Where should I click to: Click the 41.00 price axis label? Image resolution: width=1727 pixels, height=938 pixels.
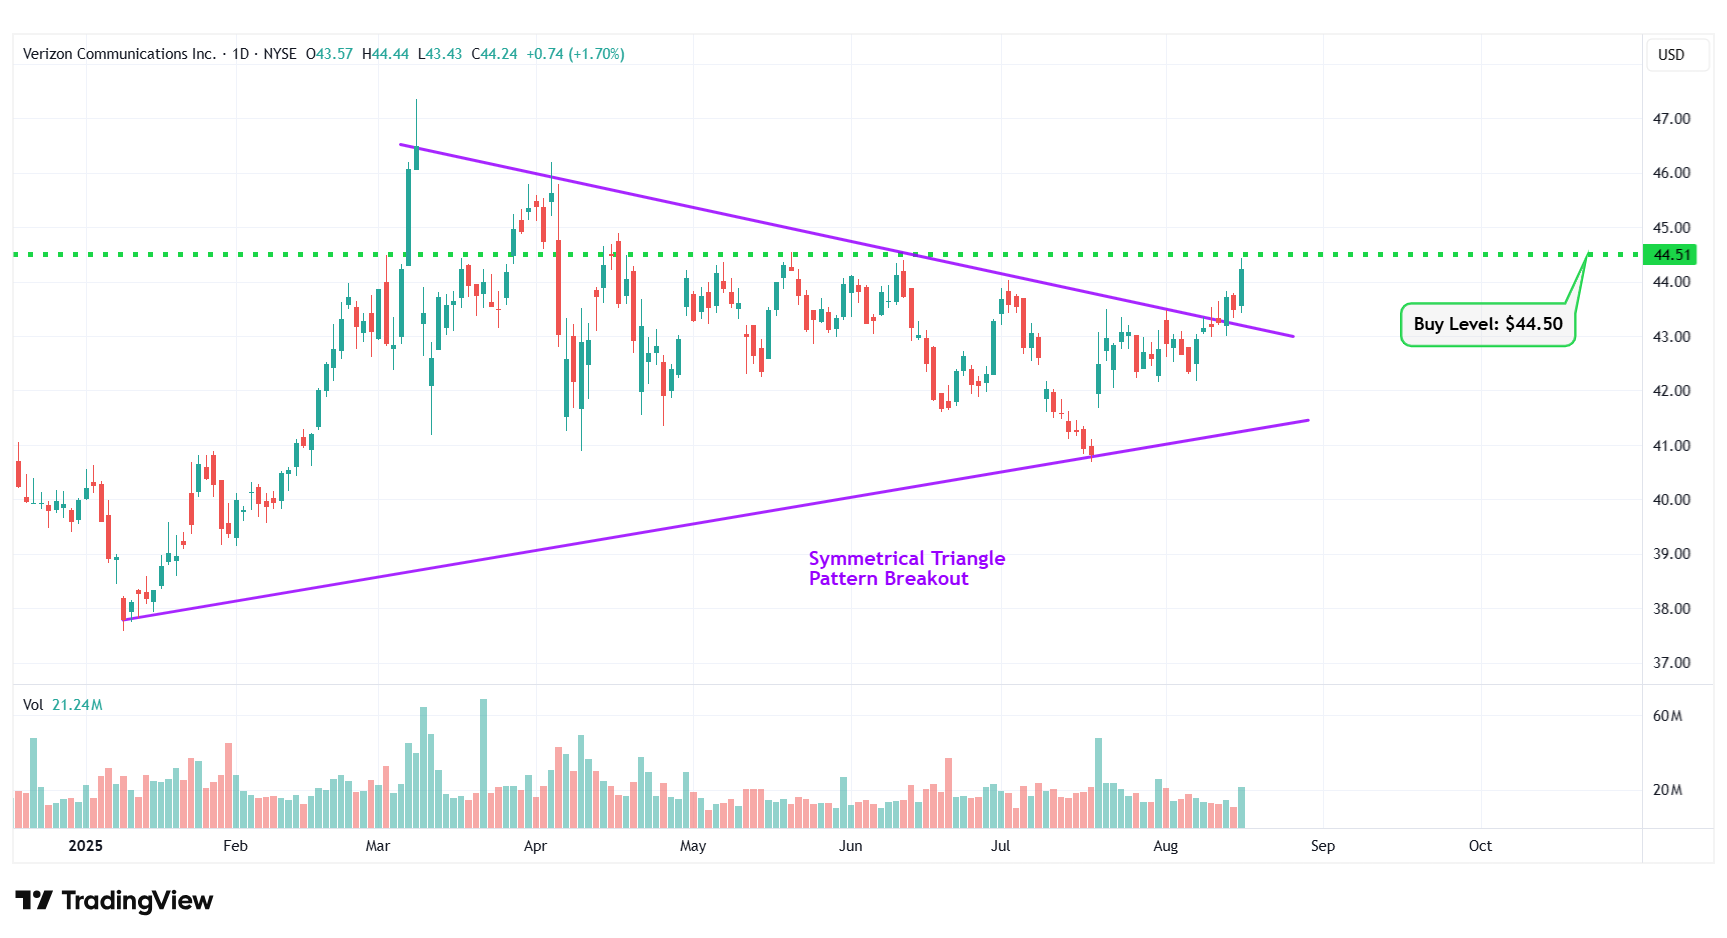1671,446
